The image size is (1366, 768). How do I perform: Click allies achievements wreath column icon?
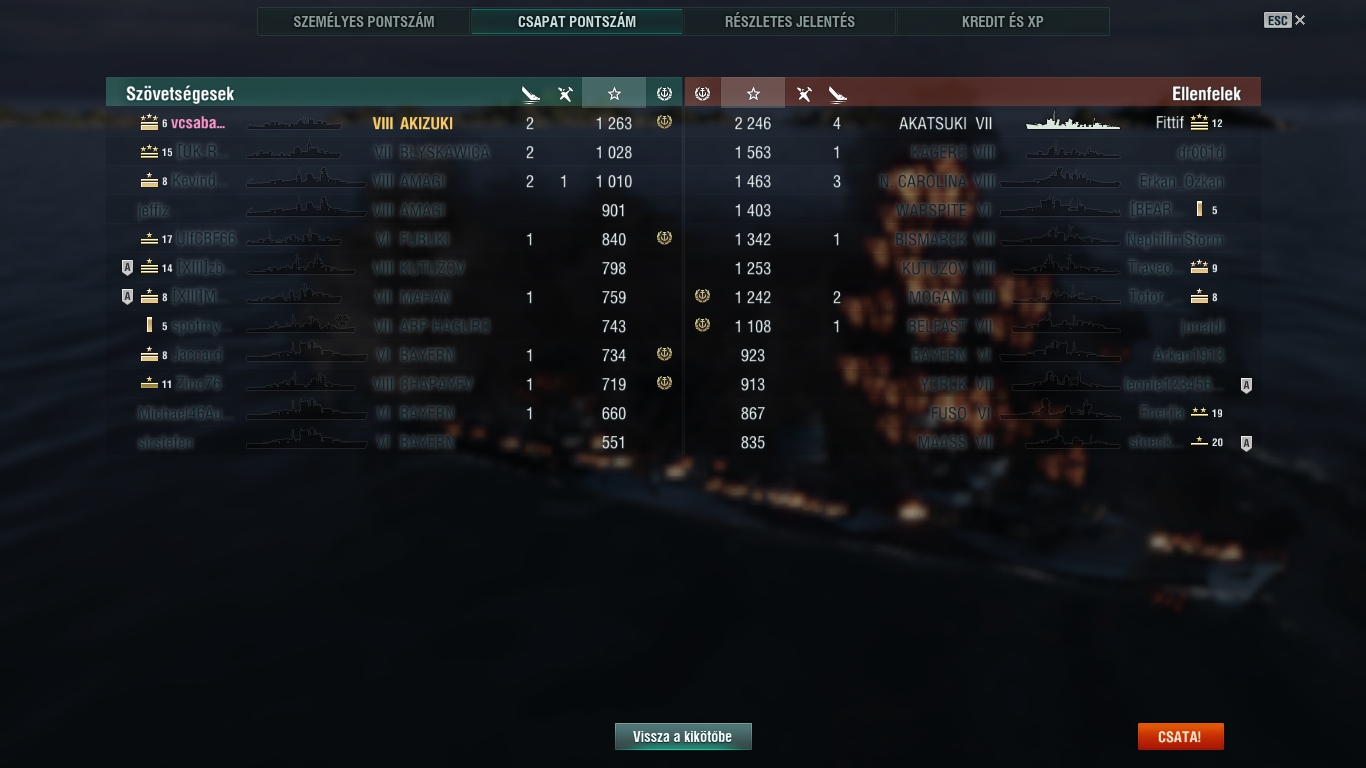tap(664, 93)
